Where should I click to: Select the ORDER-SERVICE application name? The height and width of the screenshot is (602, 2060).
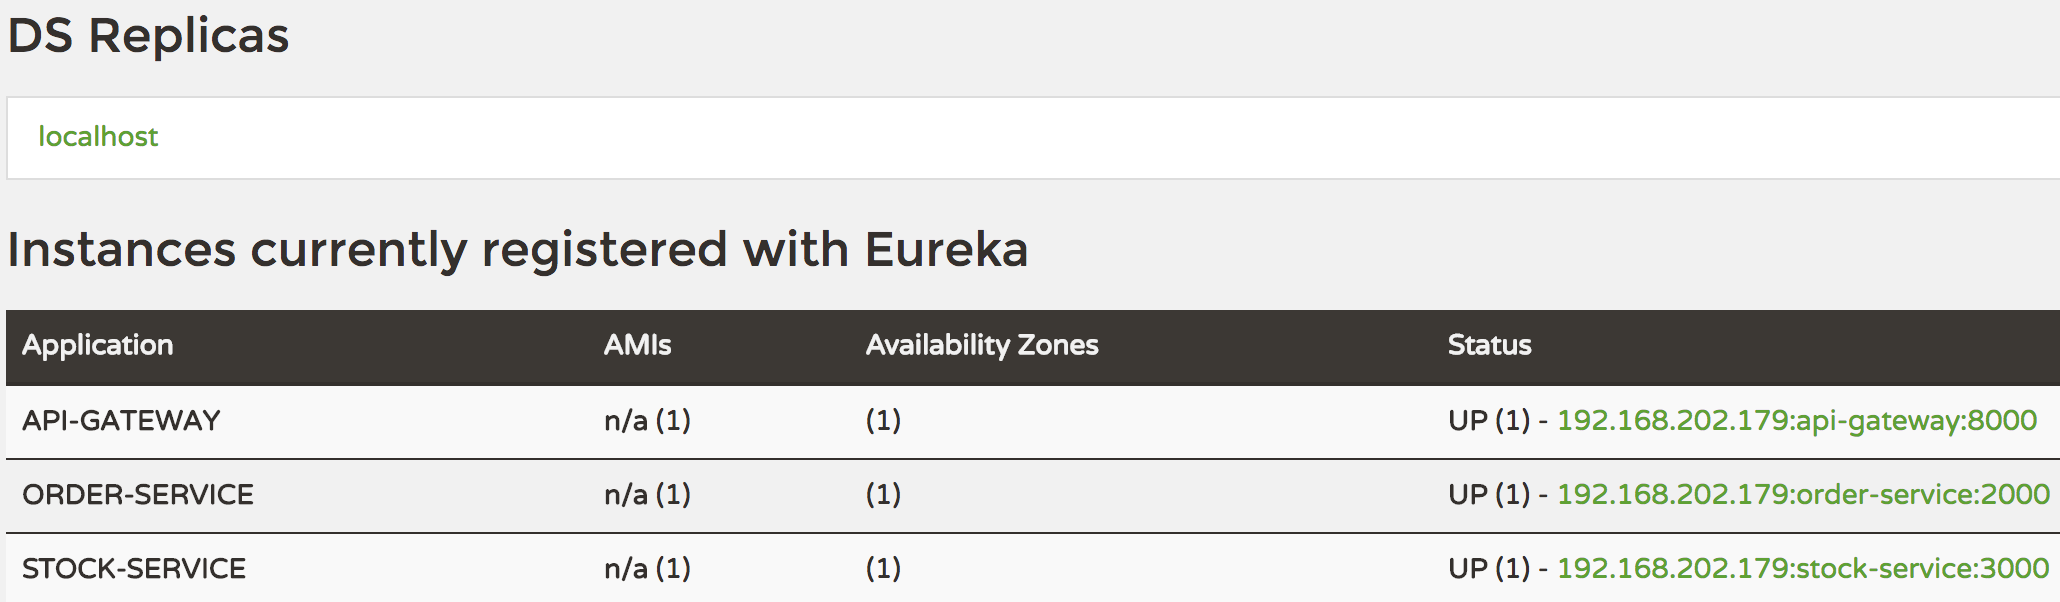pyautogui.click(x=138, y=495)
